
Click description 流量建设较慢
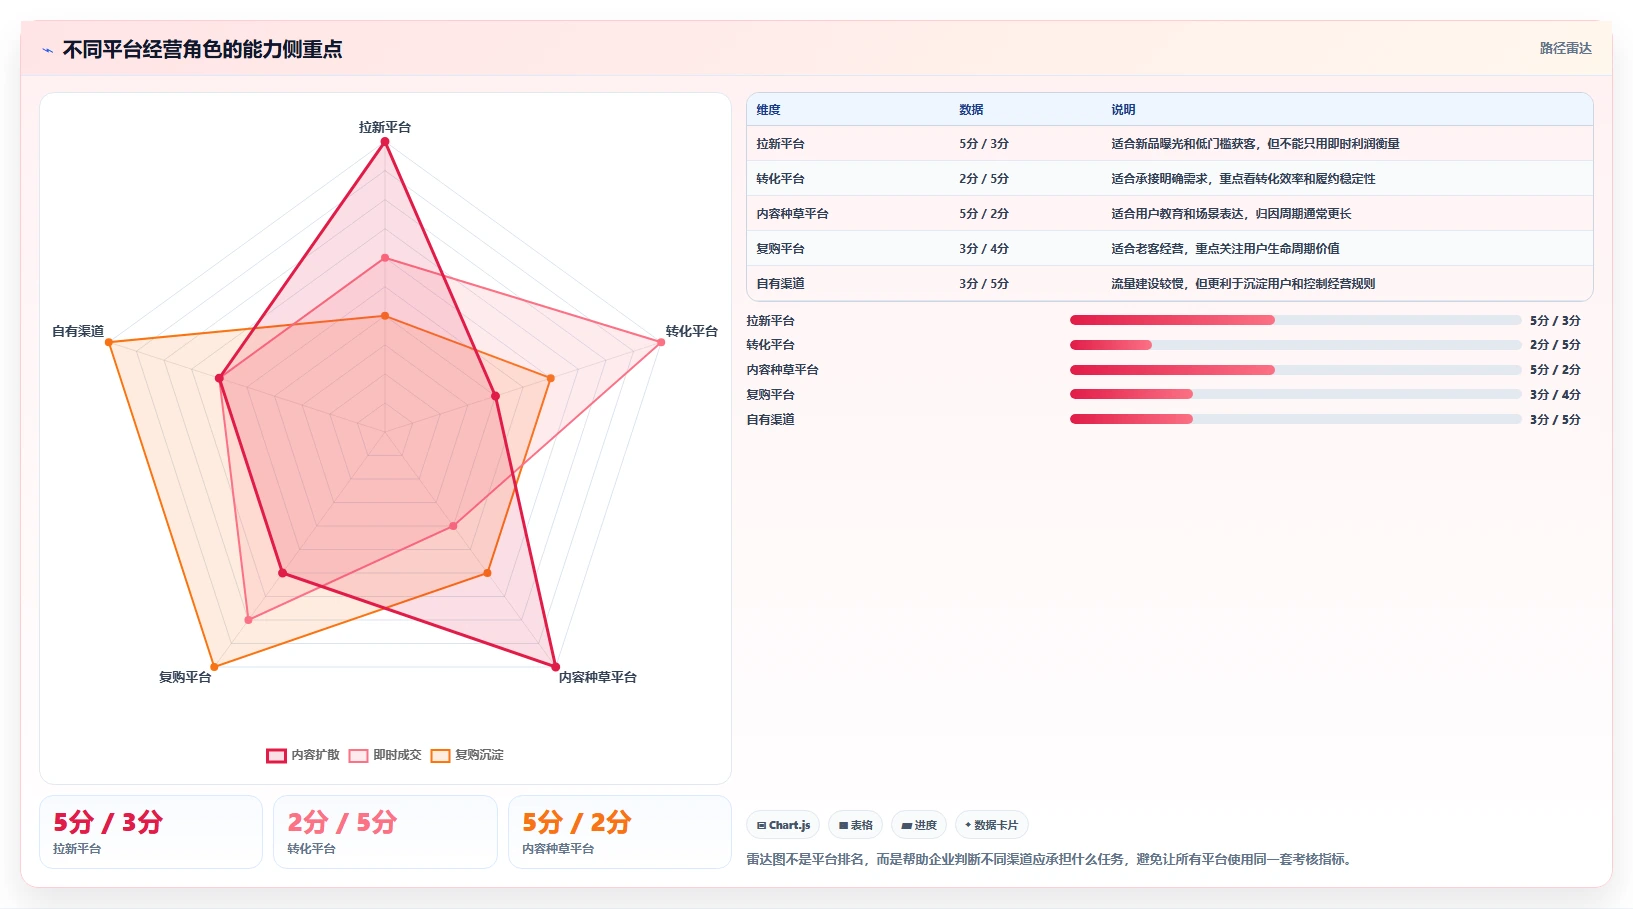click(x=1243, y=284)
